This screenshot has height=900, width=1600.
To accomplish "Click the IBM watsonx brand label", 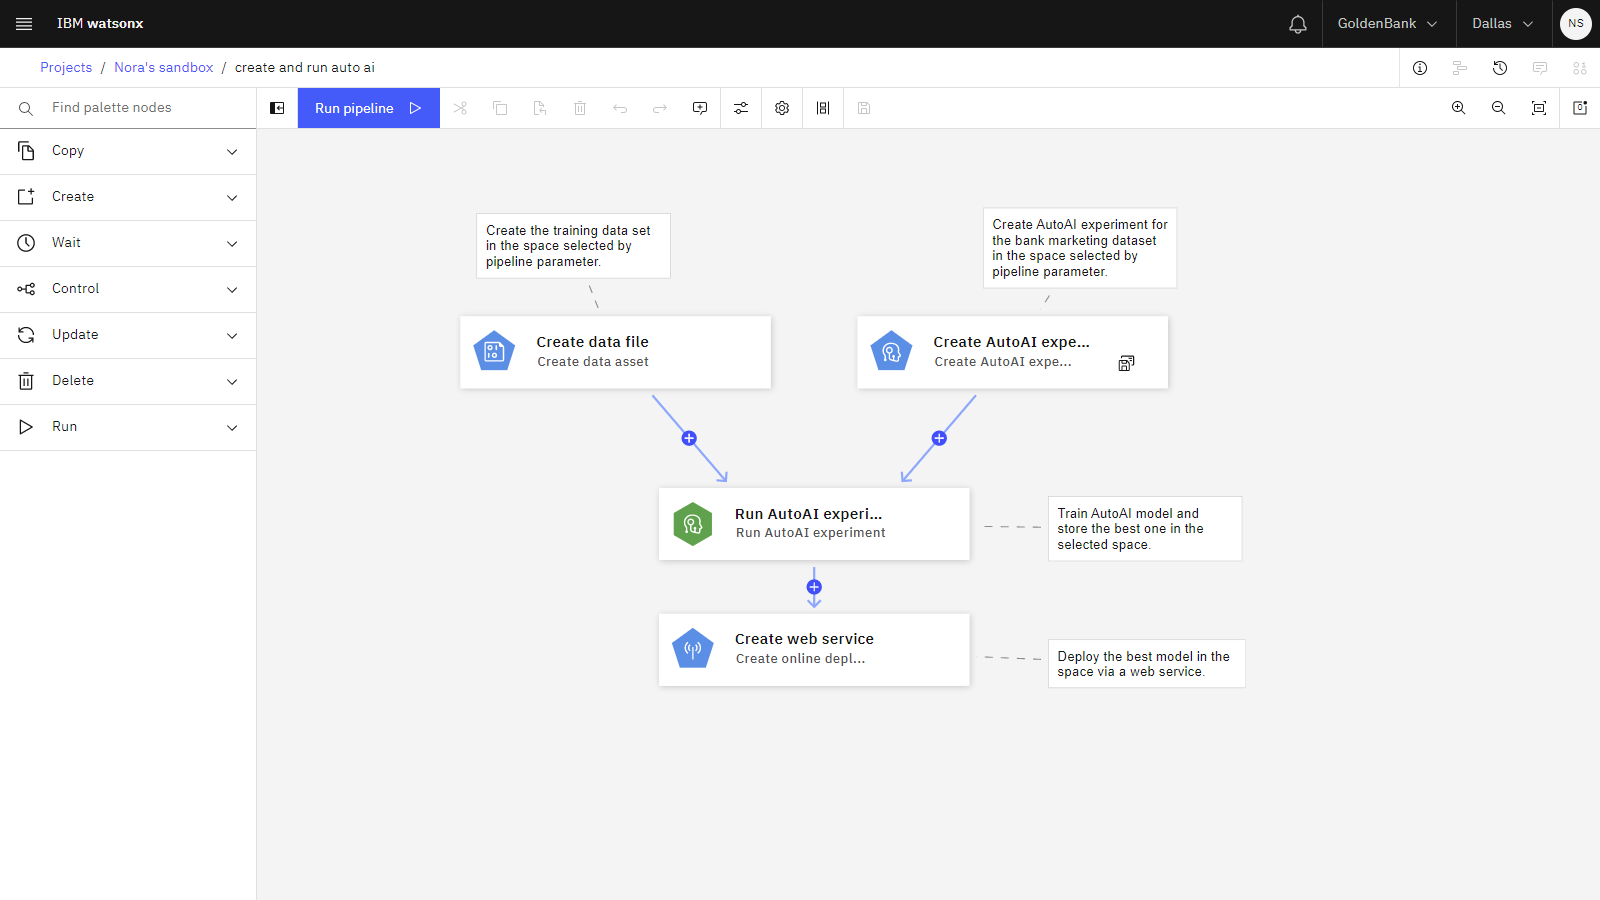I will click(100, 24).
